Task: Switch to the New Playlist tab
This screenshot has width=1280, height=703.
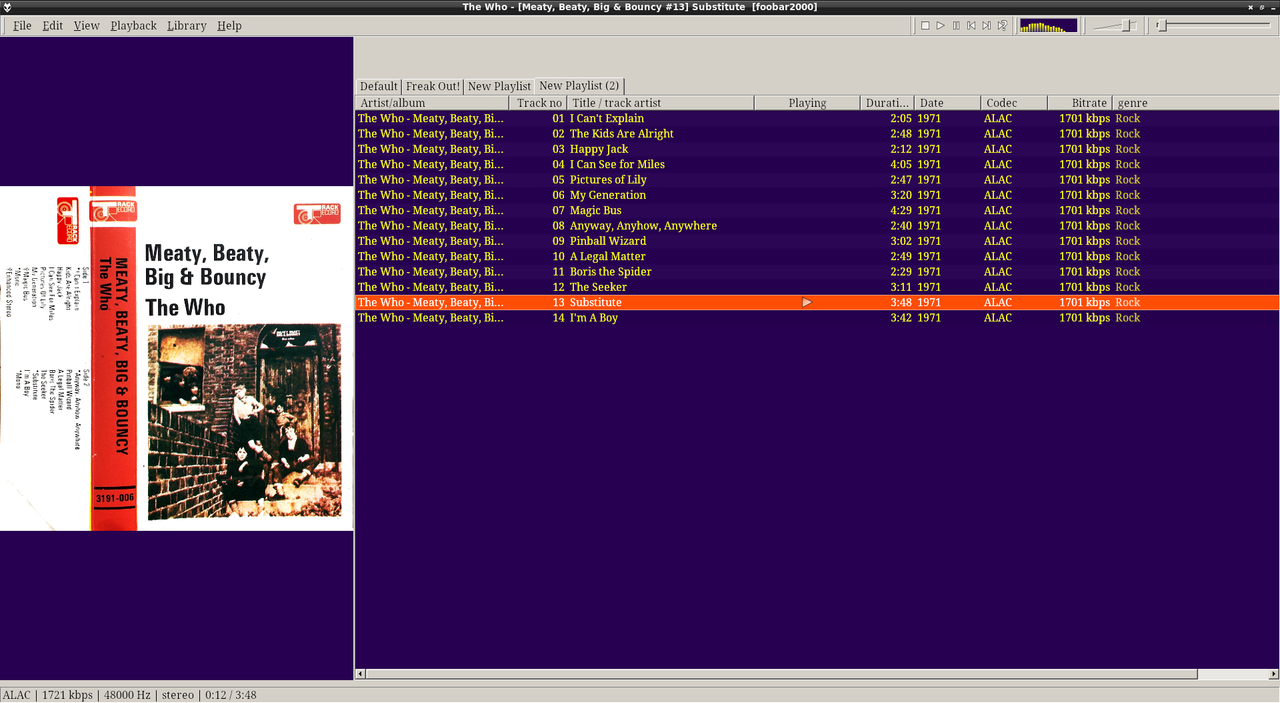Action: click(499, 86)
